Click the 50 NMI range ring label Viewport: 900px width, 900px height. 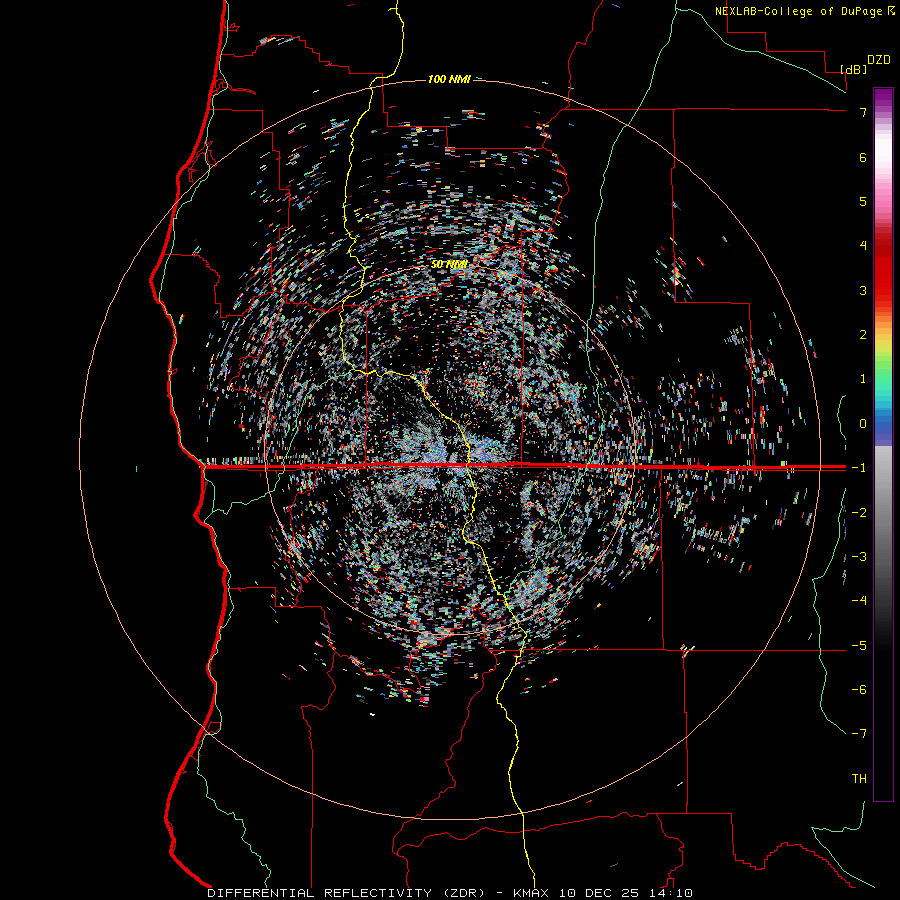tap(449, 265)
